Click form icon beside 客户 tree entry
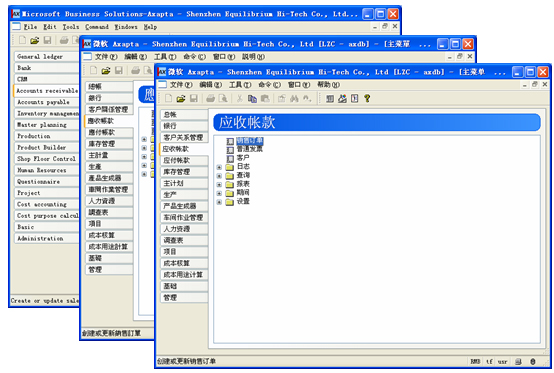The width and height of the screenshot is (554, 373). [x=230, y=158]
